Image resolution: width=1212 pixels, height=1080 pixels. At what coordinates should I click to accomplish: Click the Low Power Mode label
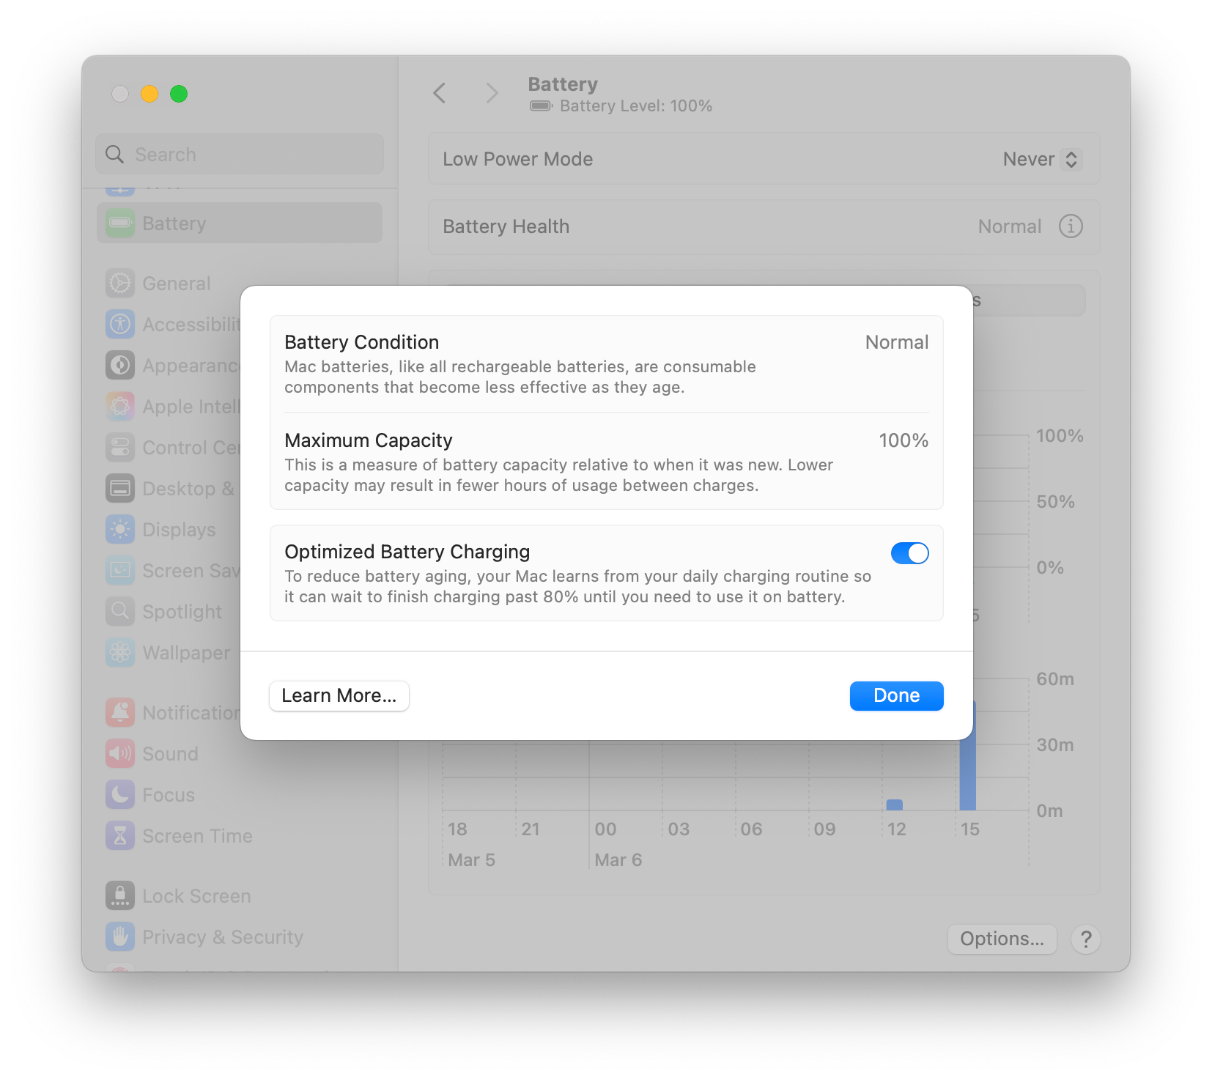(x=518, y=159)
